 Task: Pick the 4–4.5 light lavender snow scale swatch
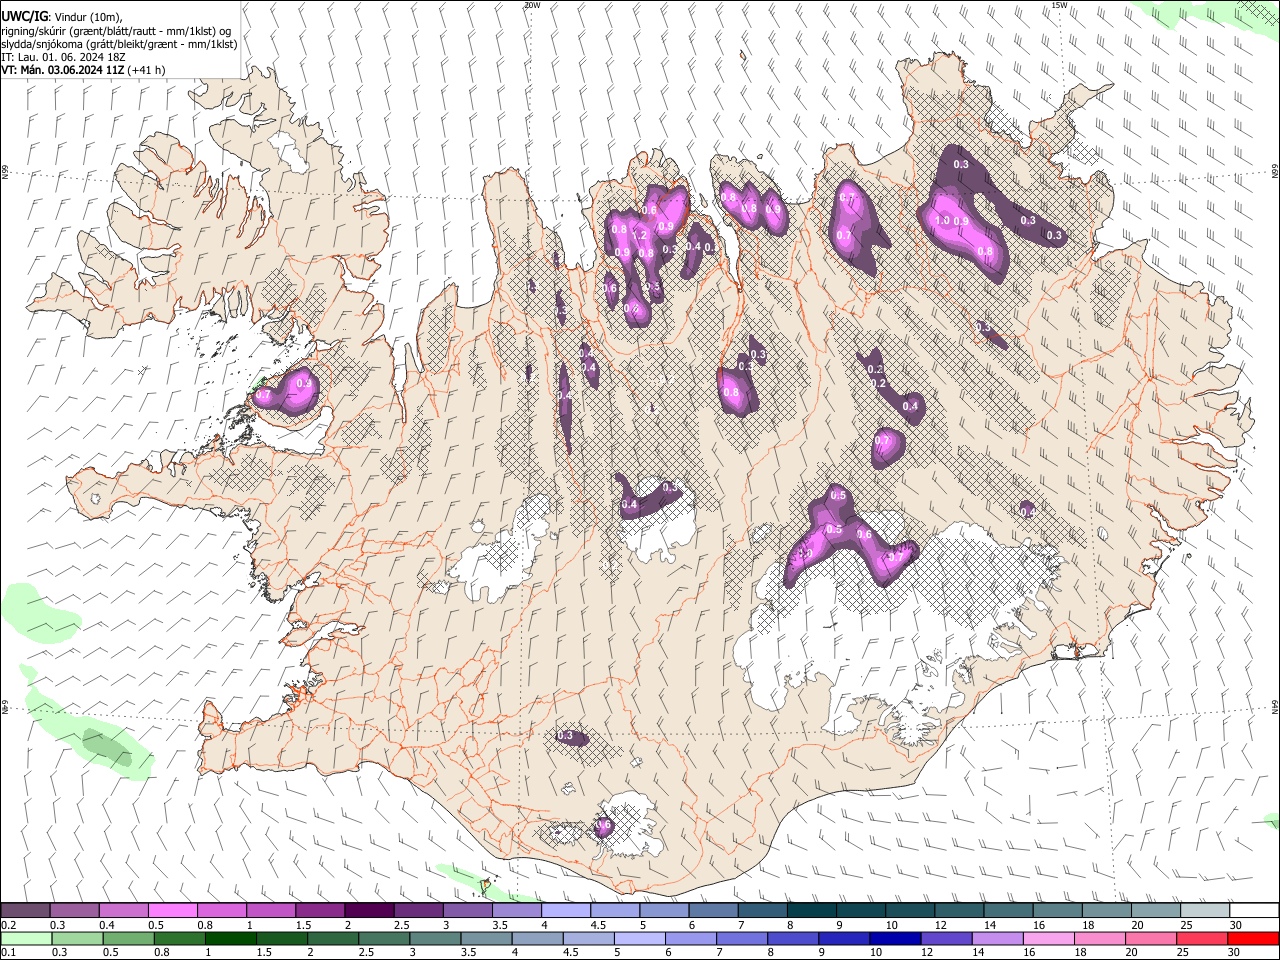coord(566,911)
